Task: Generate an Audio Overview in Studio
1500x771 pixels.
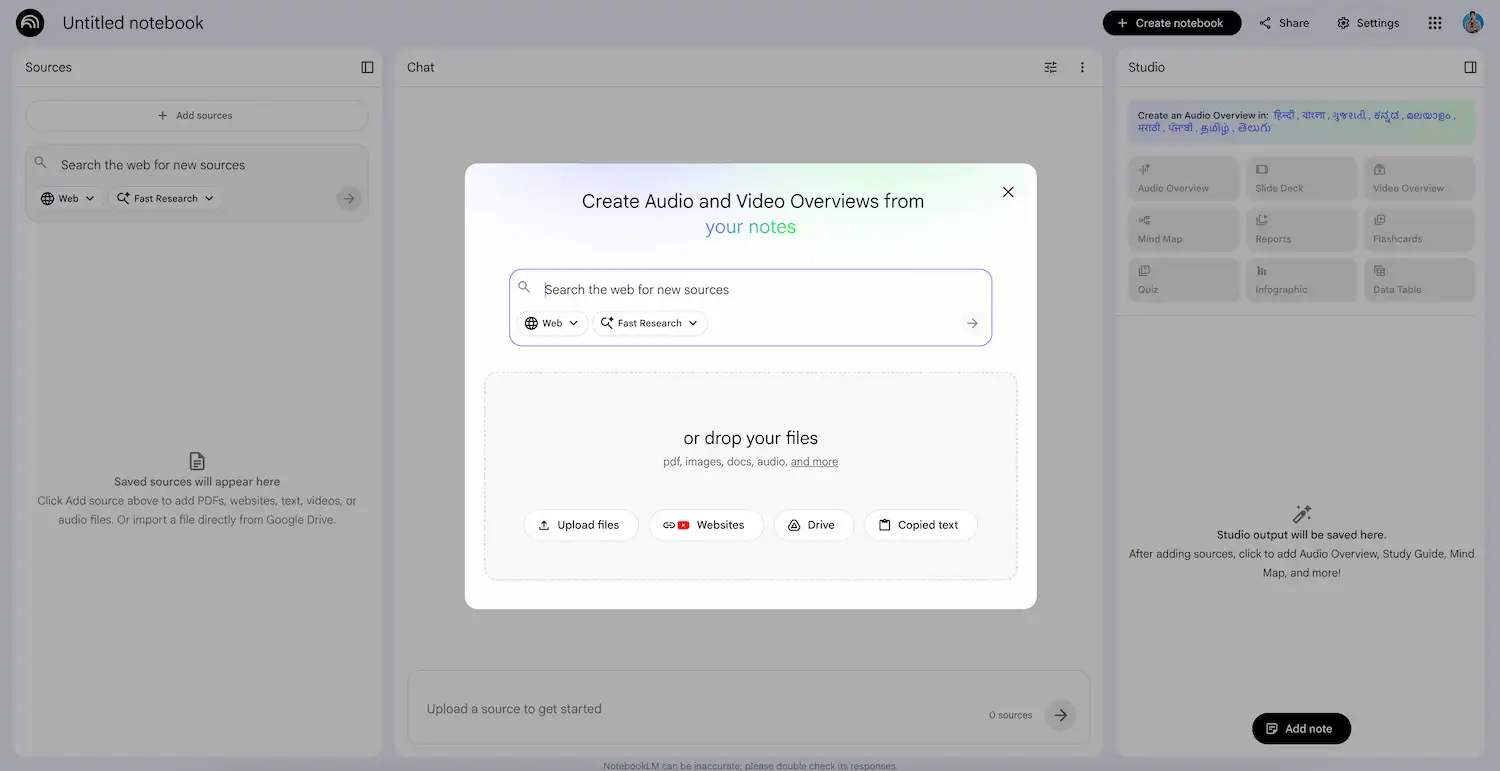Action: click(x=1183, y=178)
